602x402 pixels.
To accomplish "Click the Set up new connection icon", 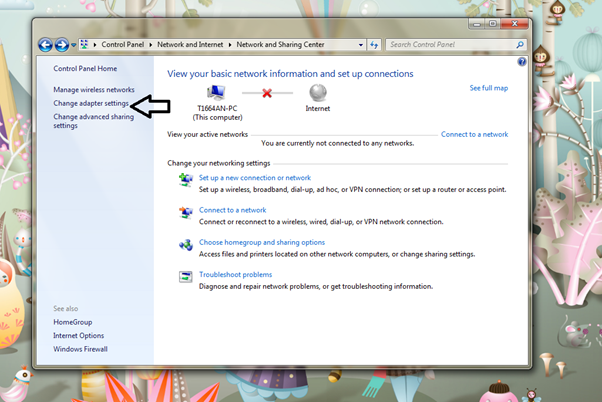I will (x=186, y=180).
